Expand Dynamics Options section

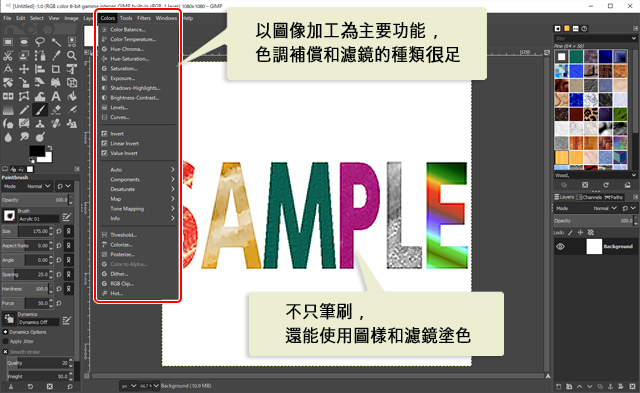(5, 332)
